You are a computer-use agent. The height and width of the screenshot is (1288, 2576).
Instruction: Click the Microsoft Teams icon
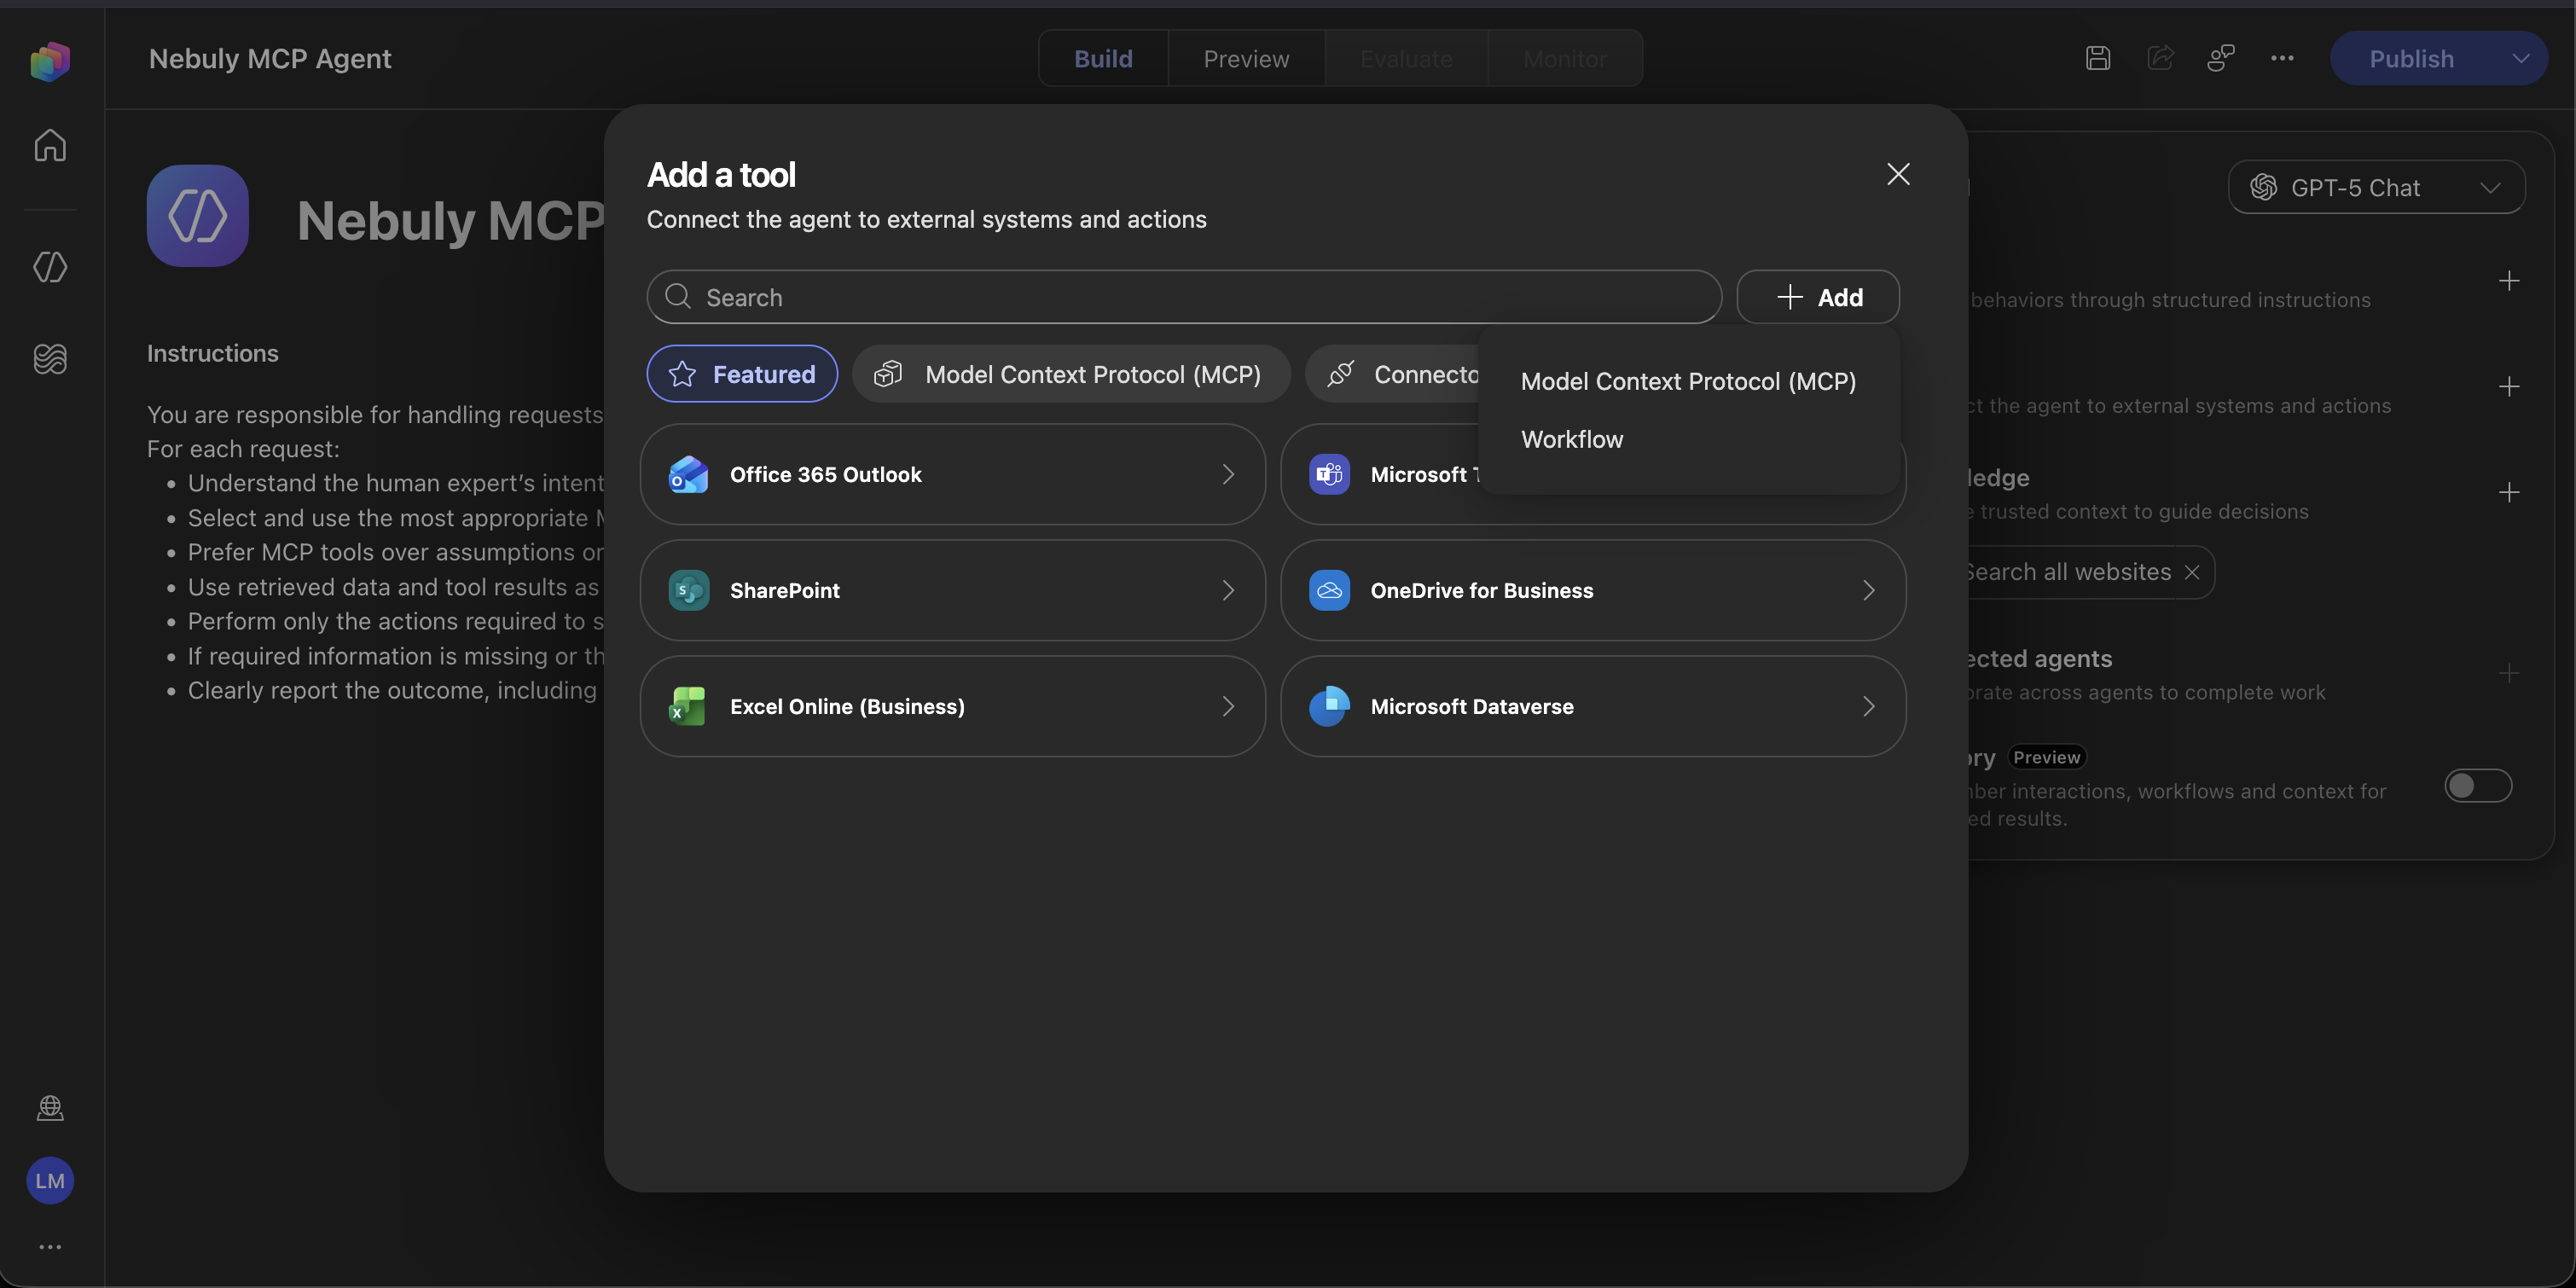pyautogui.click(x=1329, y=474)
